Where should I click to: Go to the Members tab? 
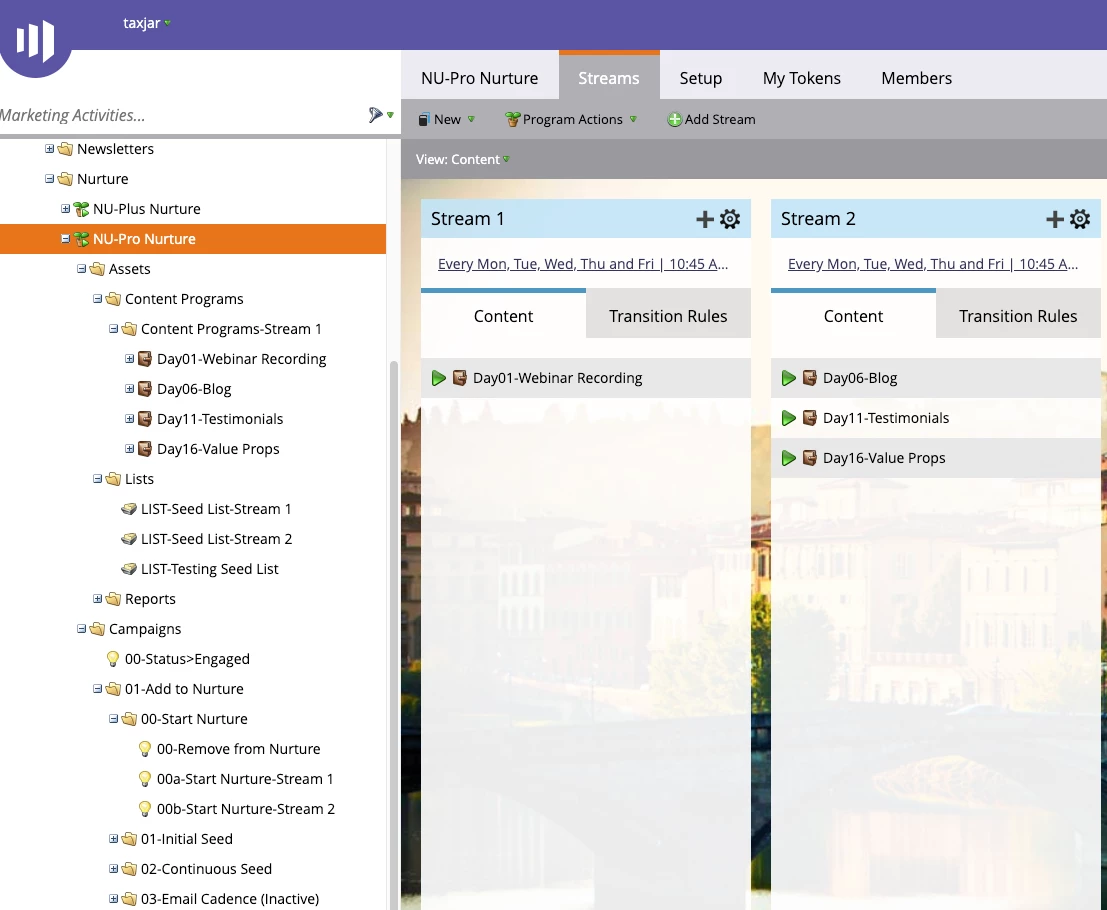(916, 78)
